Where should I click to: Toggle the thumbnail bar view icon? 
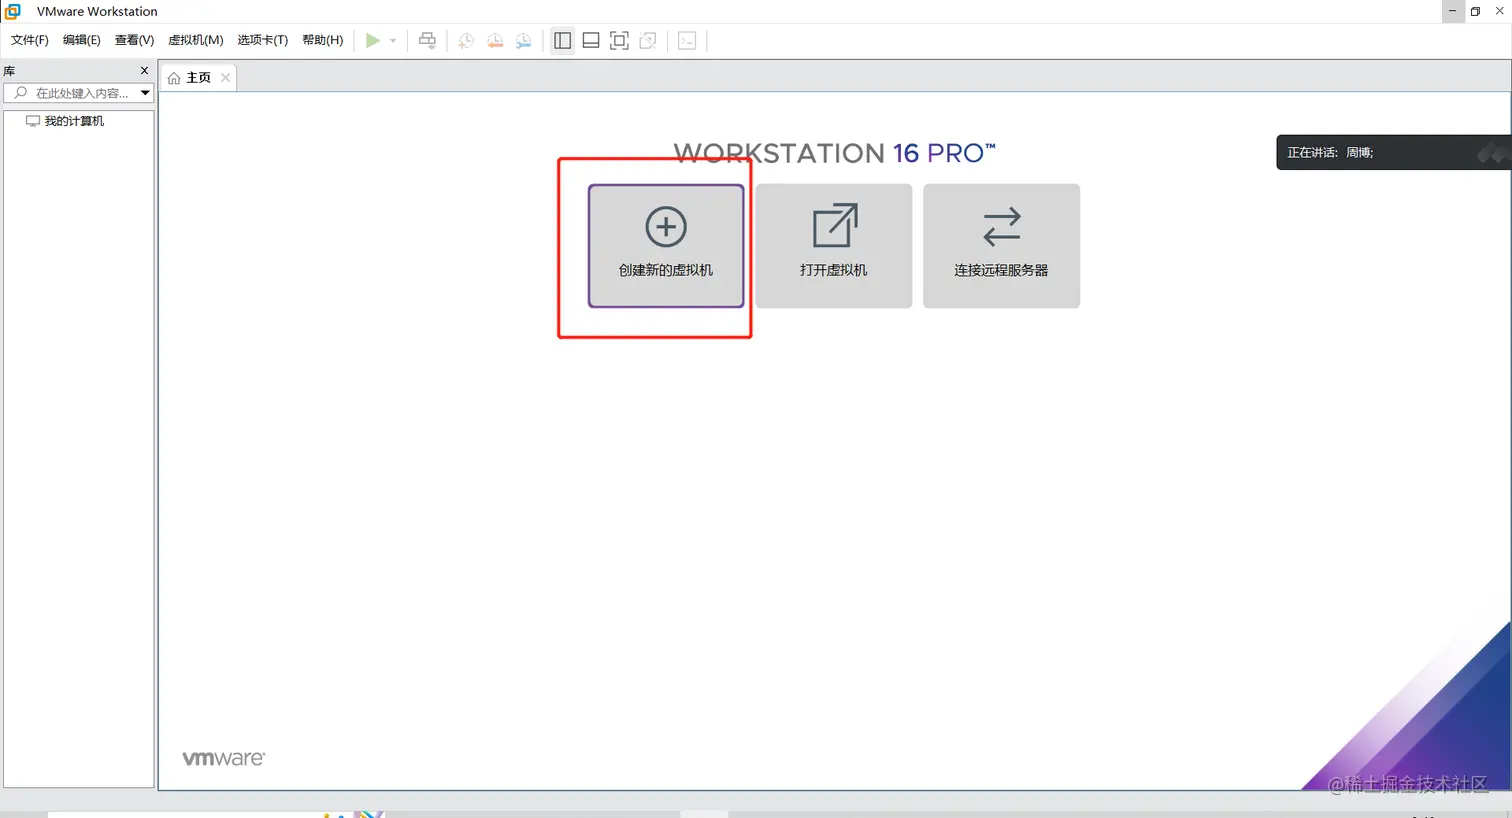tap(591, 41)
